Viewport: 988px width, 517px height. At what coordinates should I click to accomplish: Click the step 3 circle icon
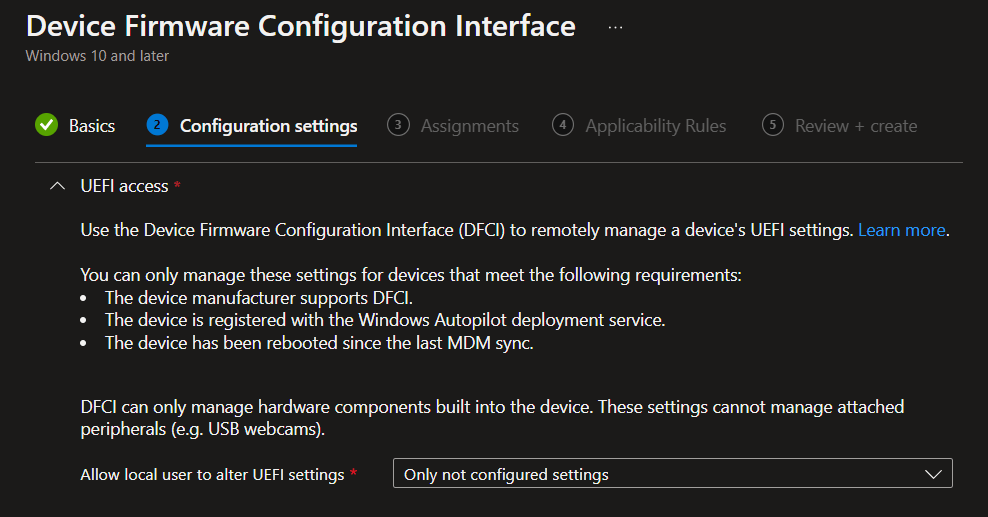coord(398,125)
